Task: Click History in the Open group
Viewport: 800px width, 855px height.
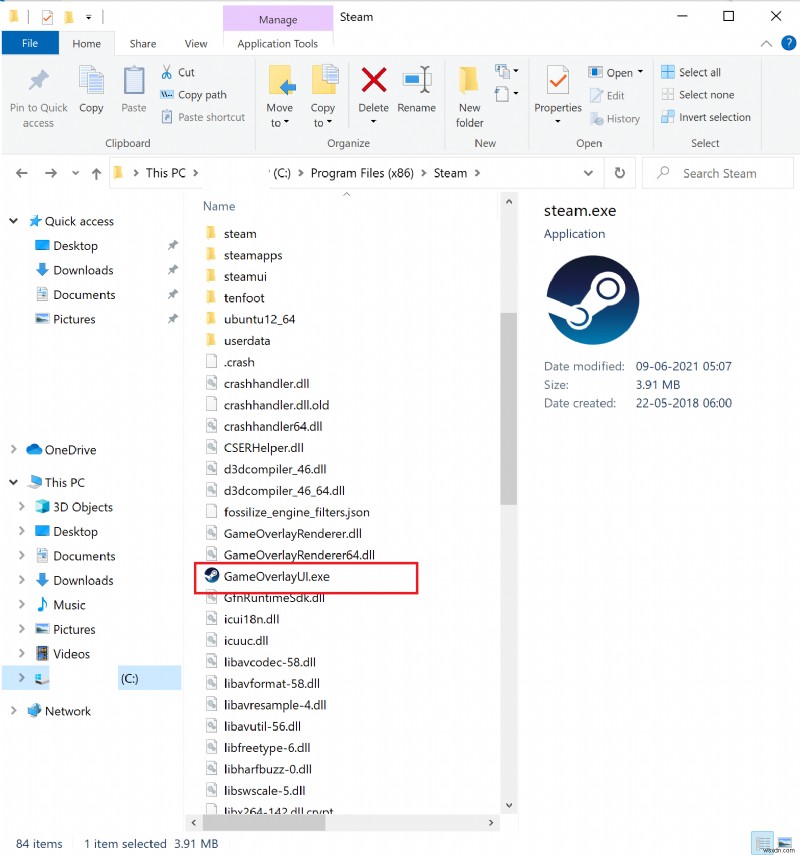Action: tap(615, 119)
